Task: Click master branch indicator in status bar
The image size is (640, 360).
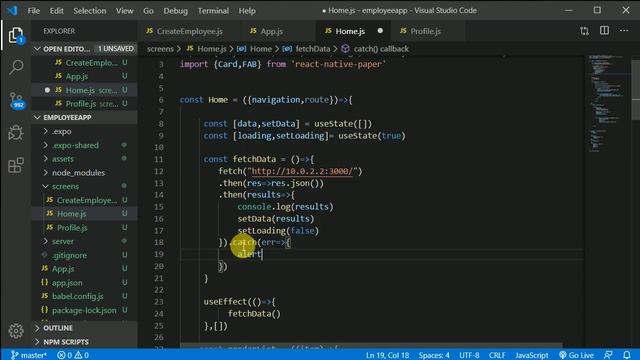Action: point(29,355)
